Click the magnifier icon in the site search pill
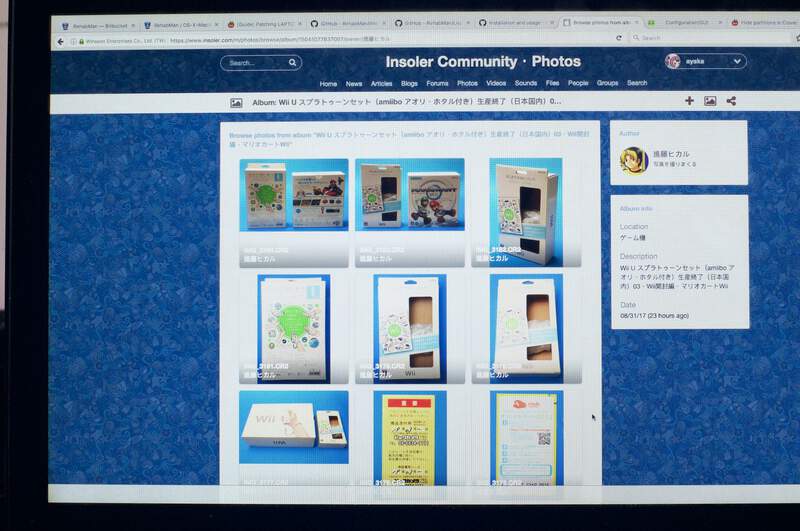800x531 pixels. coord(292,63)
